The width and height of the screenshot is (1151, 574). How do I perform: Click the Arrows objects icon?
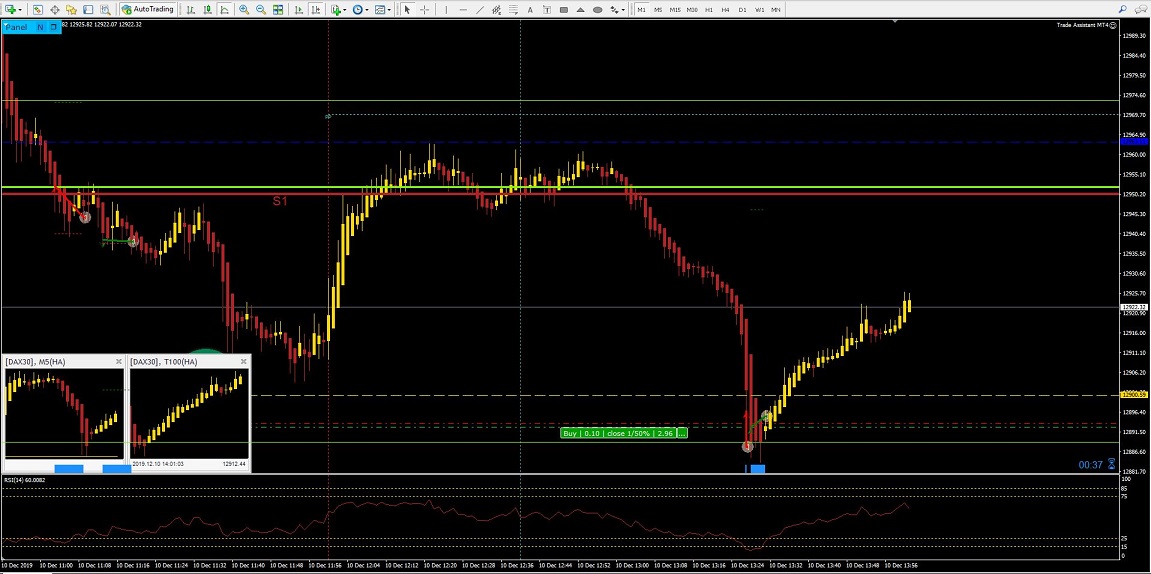point(614,10)
